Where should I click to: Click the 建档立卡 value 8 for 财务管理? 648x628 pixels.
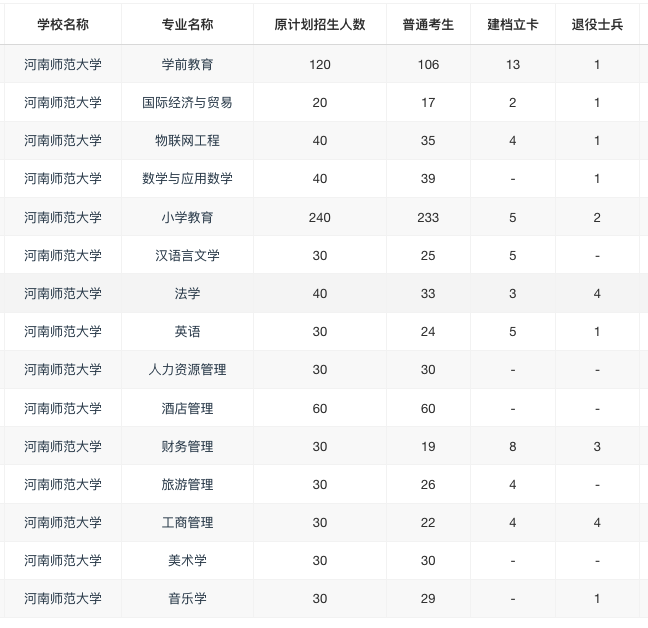pos(512,446)
